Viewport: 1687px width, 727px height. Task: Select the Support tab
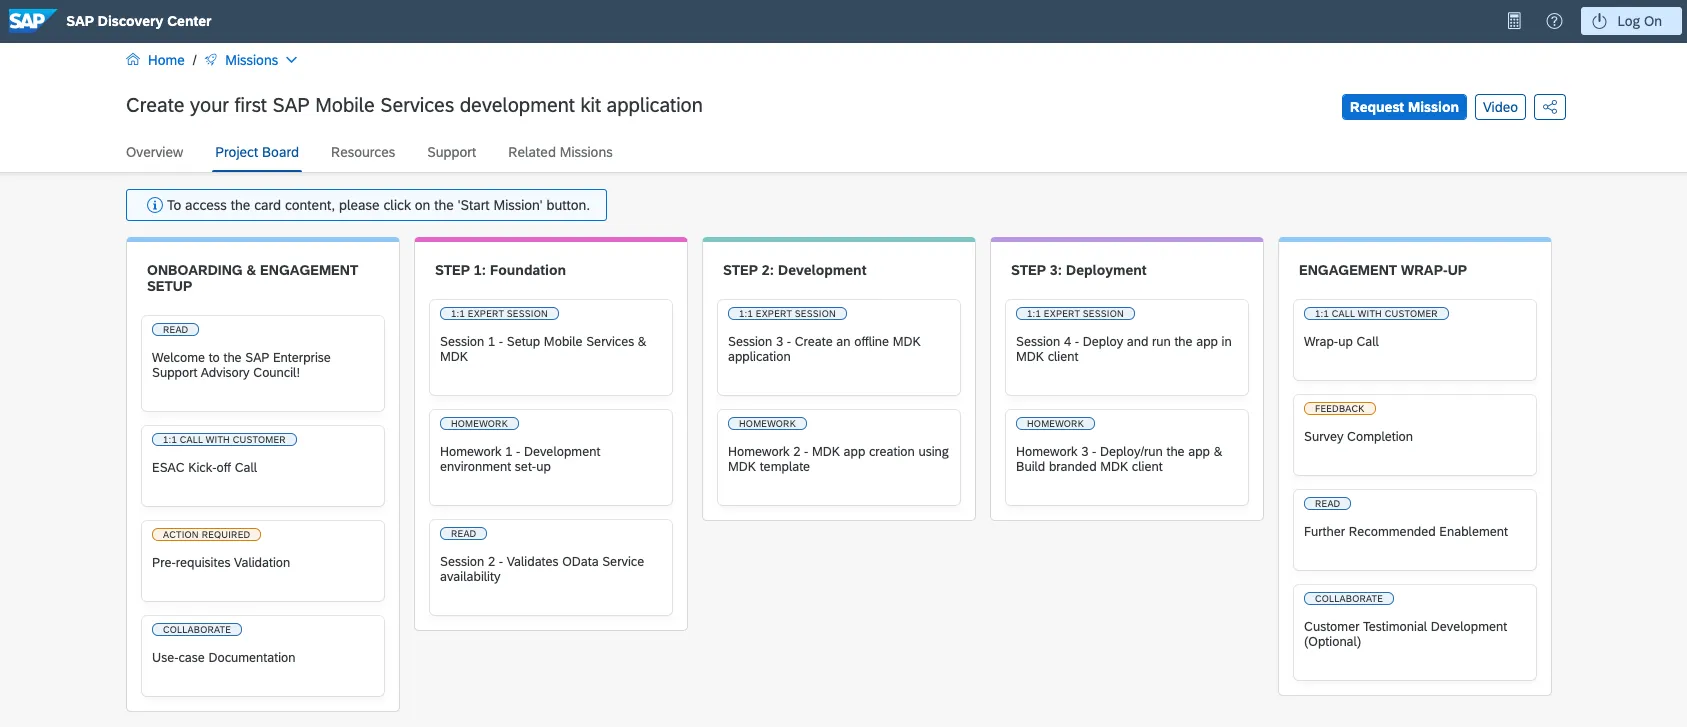click(451, 152)
